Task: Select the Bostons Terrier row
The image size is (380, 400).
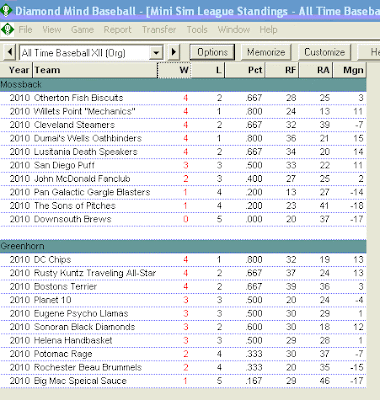Action: (183, 287)
